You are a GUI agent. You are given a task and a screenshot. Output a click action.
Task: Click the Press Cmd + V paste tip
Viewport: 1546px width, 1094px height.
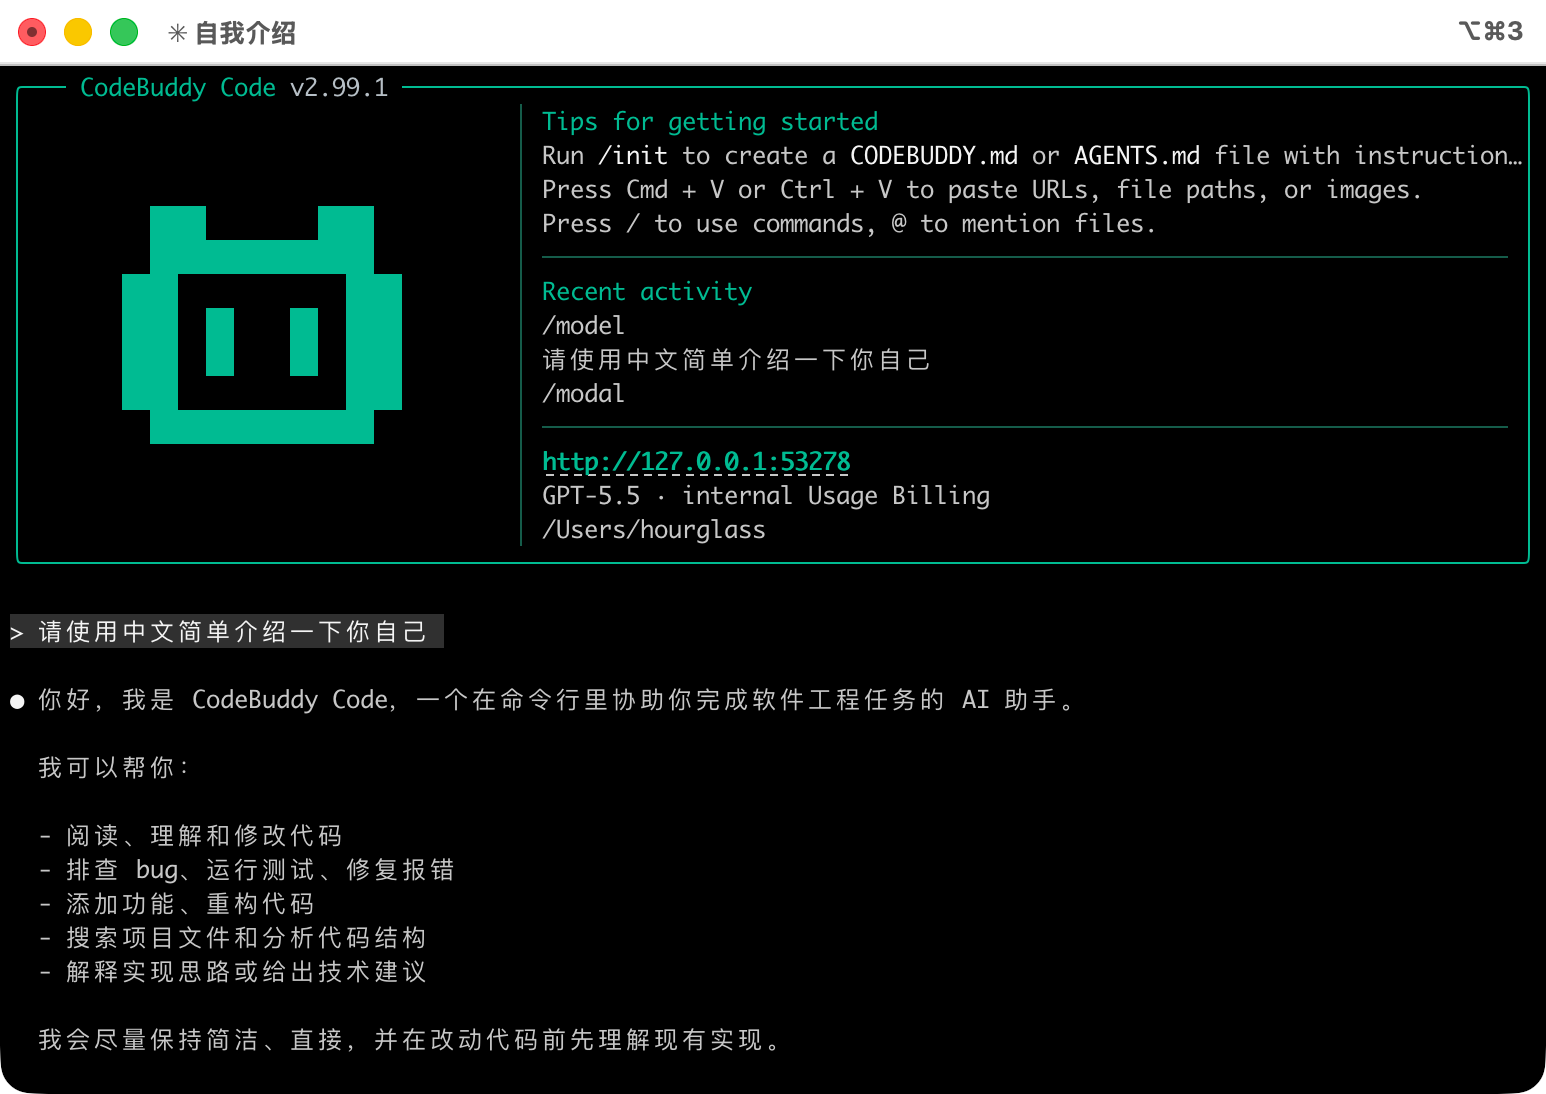click(x=982, y=190)
